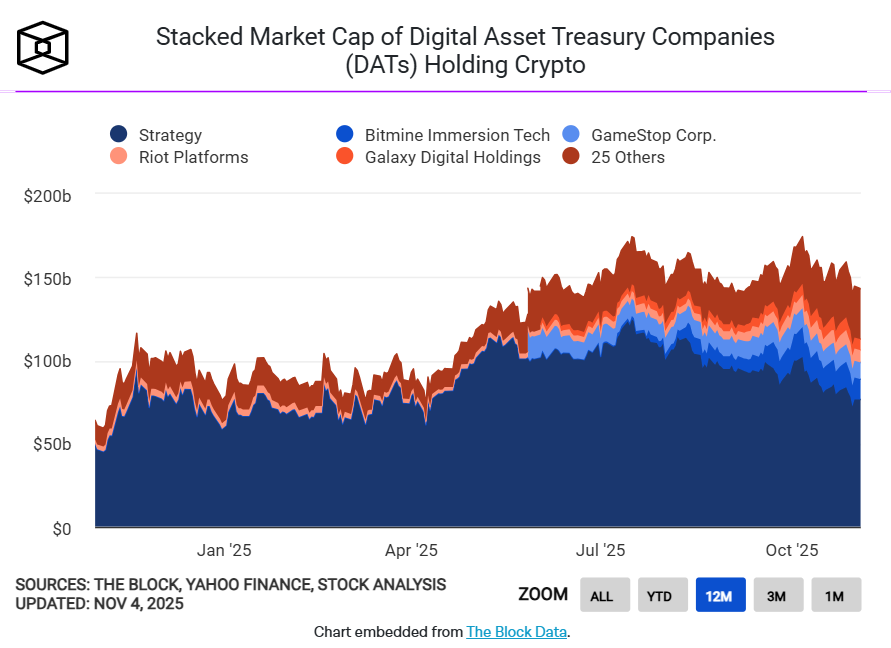
Task: Switch zoom to YTD
Action: (660, 596)
